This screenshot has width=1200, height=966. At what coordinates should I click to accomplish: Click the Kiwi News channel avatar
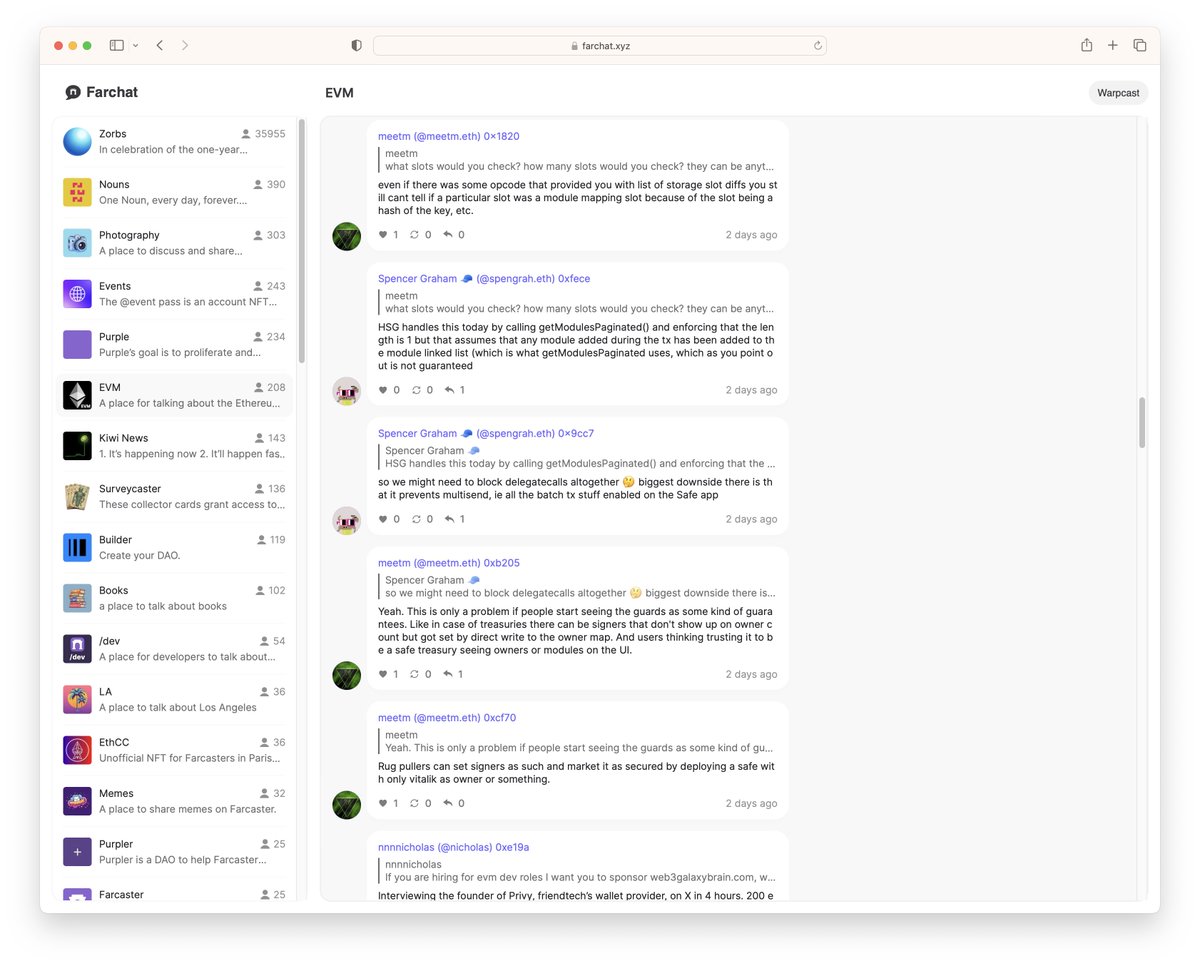click(77, 446)
